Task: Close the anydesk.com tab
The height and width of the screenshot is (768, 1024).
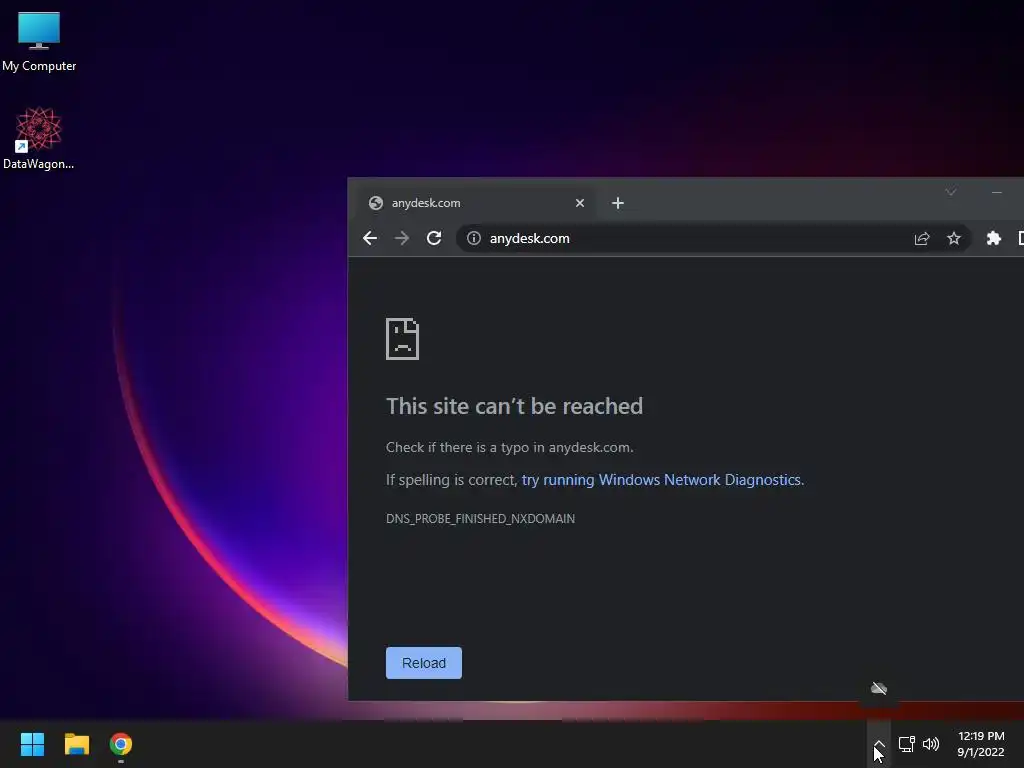Action: (x=579, y=203)
